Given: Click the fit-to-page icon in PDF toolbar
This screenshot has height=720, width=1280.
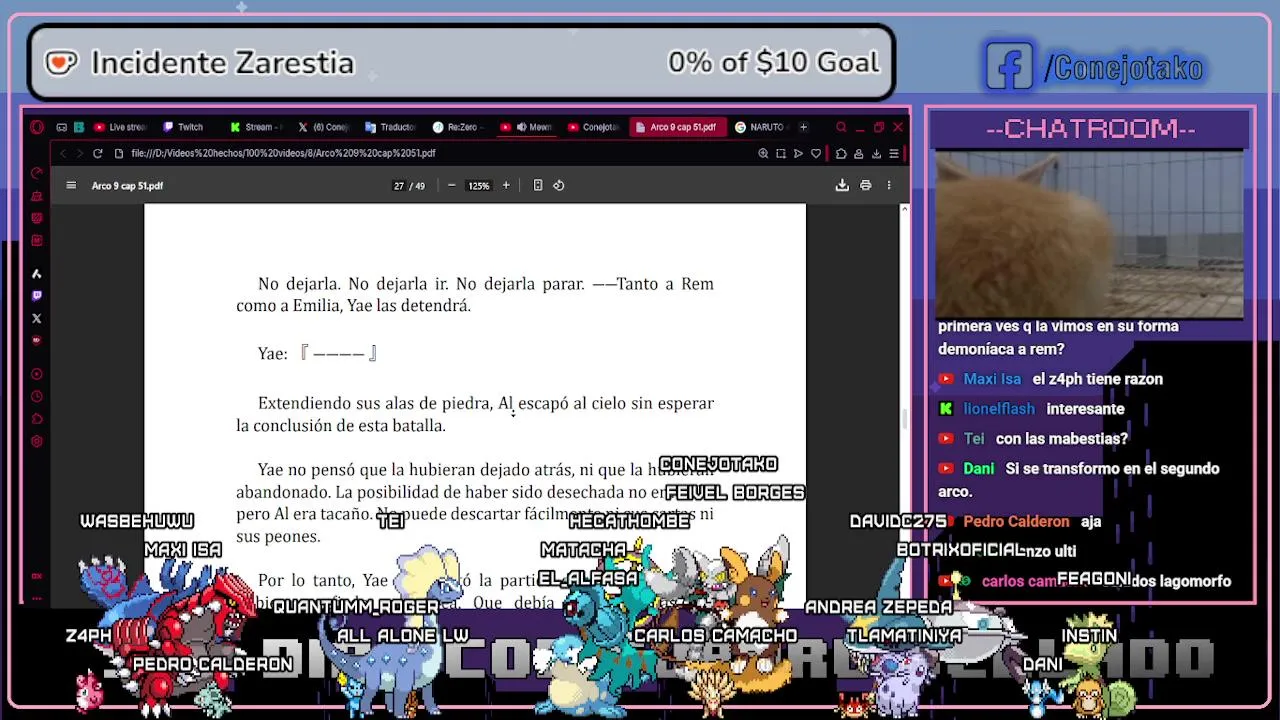Looking at the screenshot, I should tap(538, 185).
